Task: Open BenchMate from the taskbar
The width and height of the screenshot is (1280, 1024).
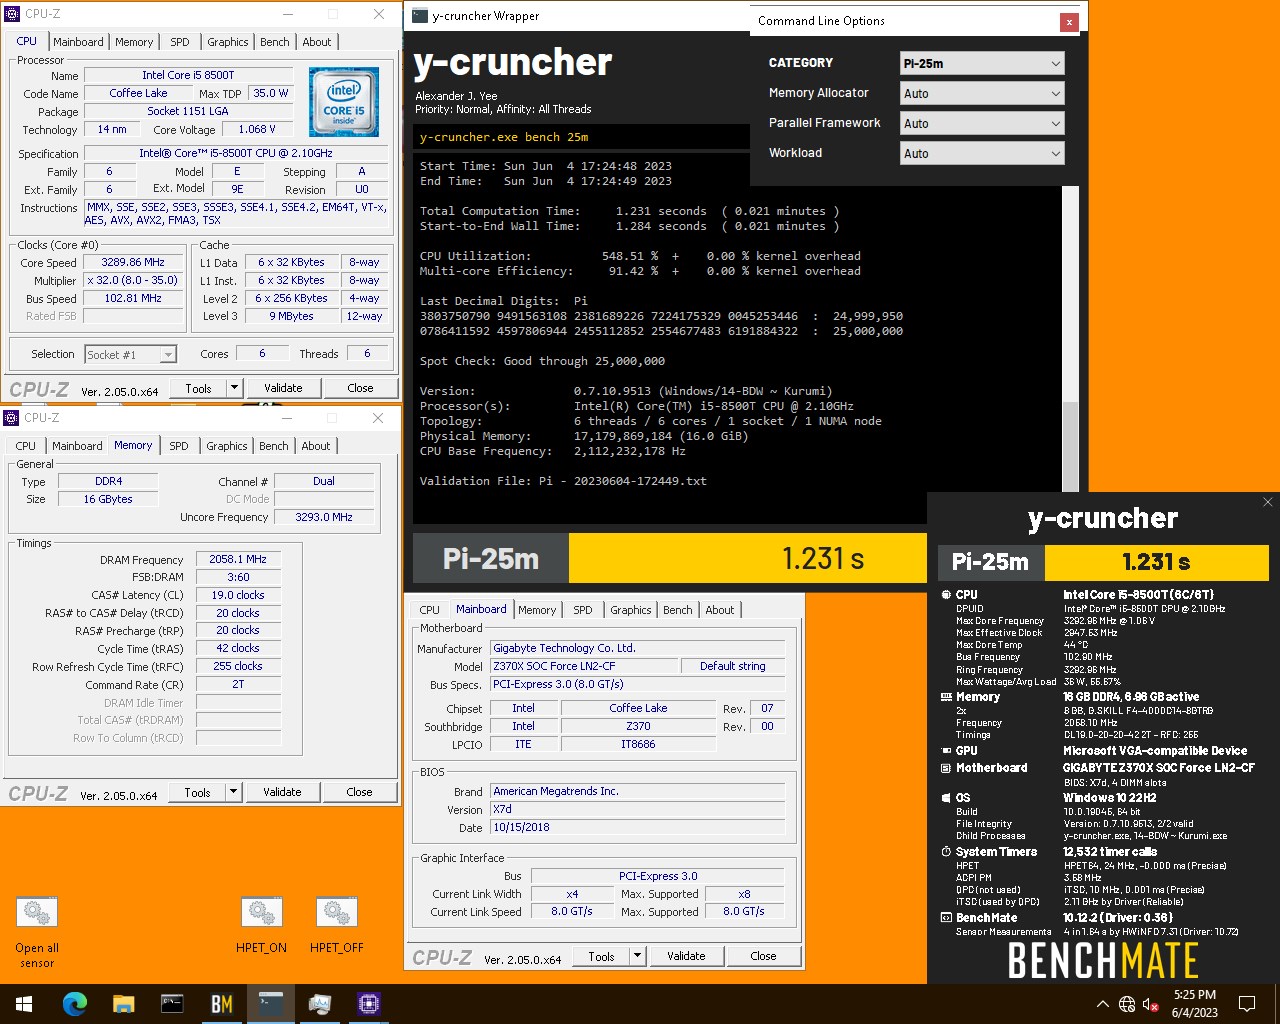Action: tap(222, 1004)
